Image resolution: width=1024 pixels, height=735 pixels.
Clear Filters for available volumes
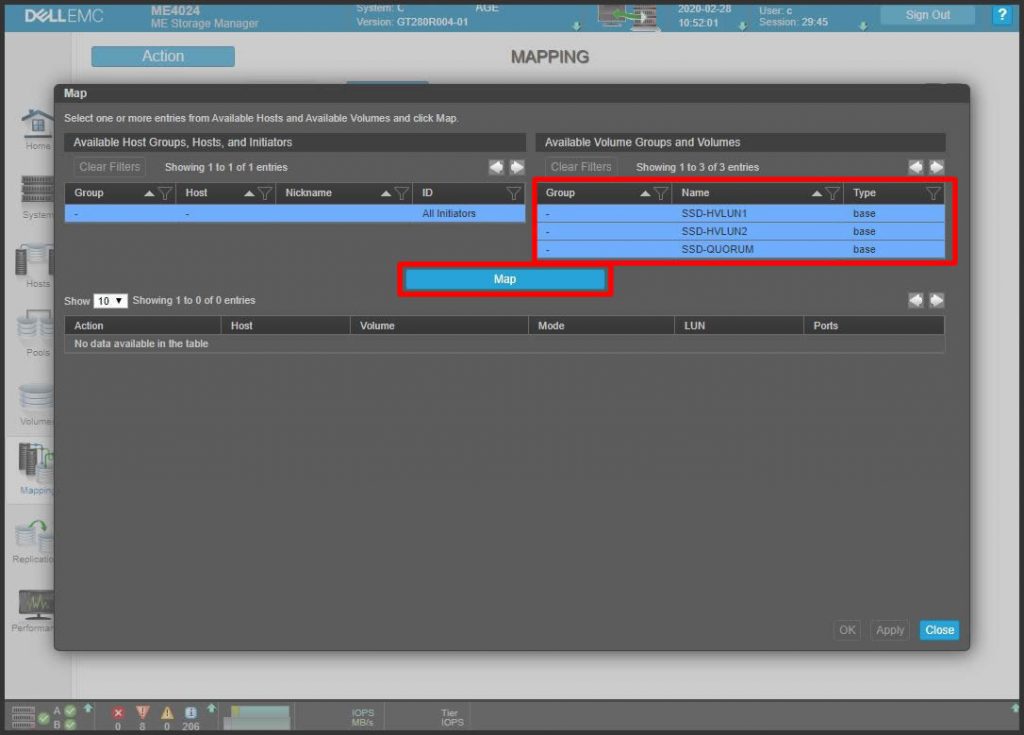(581, 167)
